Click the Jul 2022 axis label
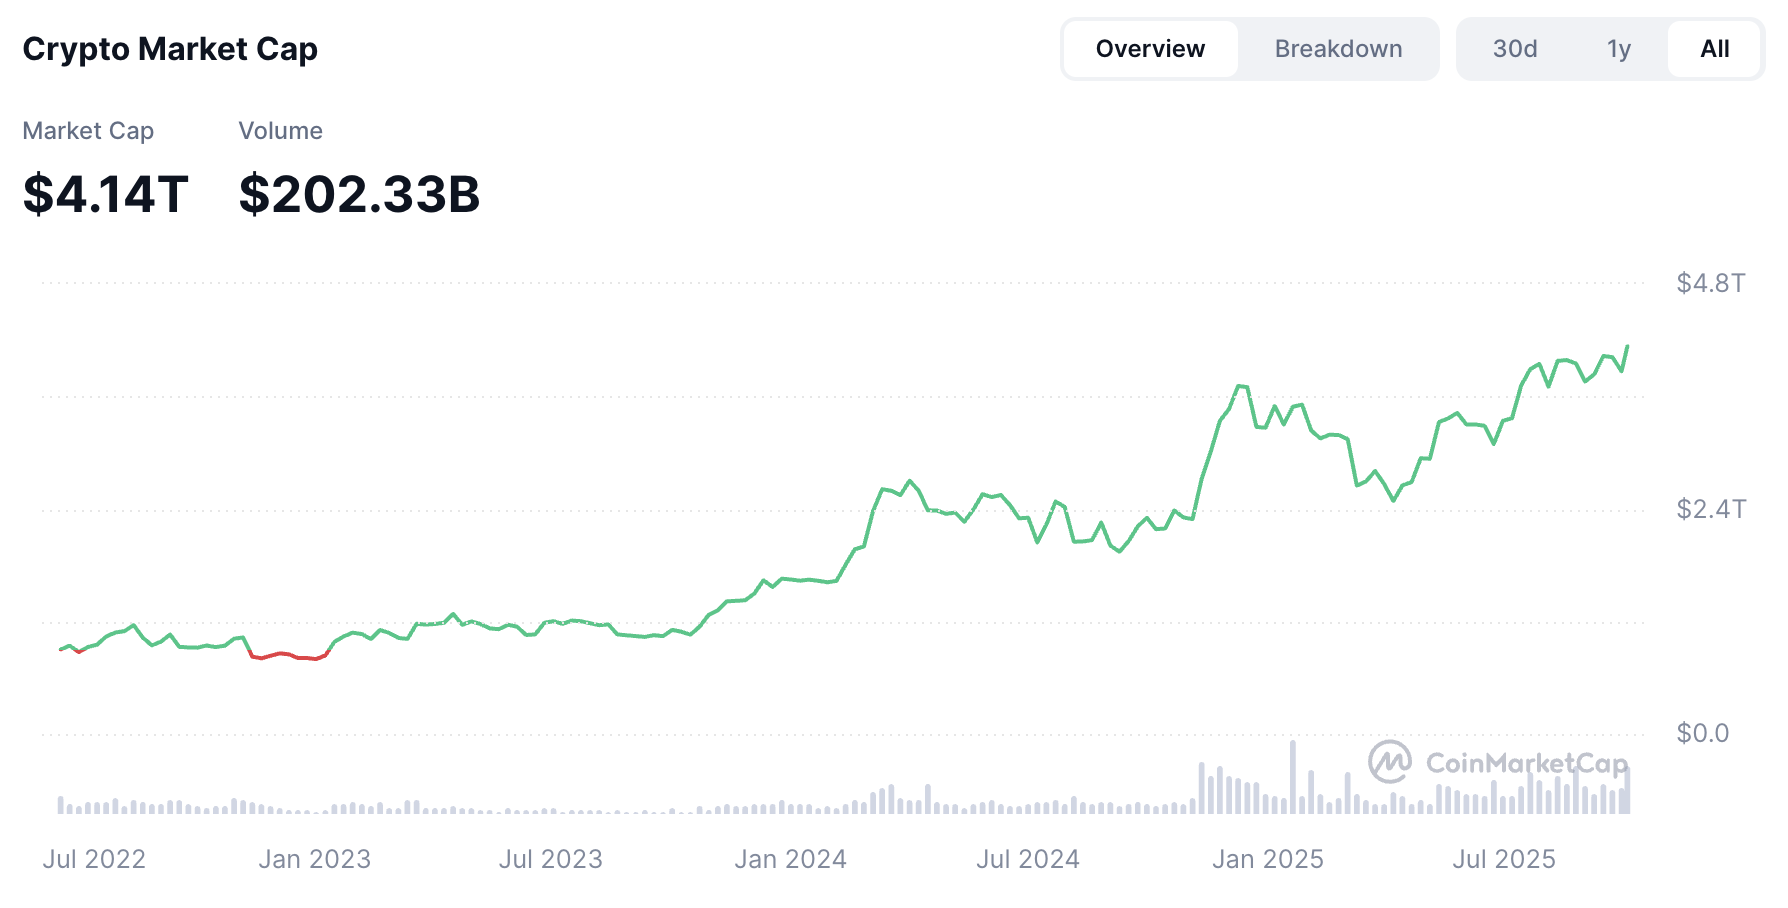 coord(94,859)
